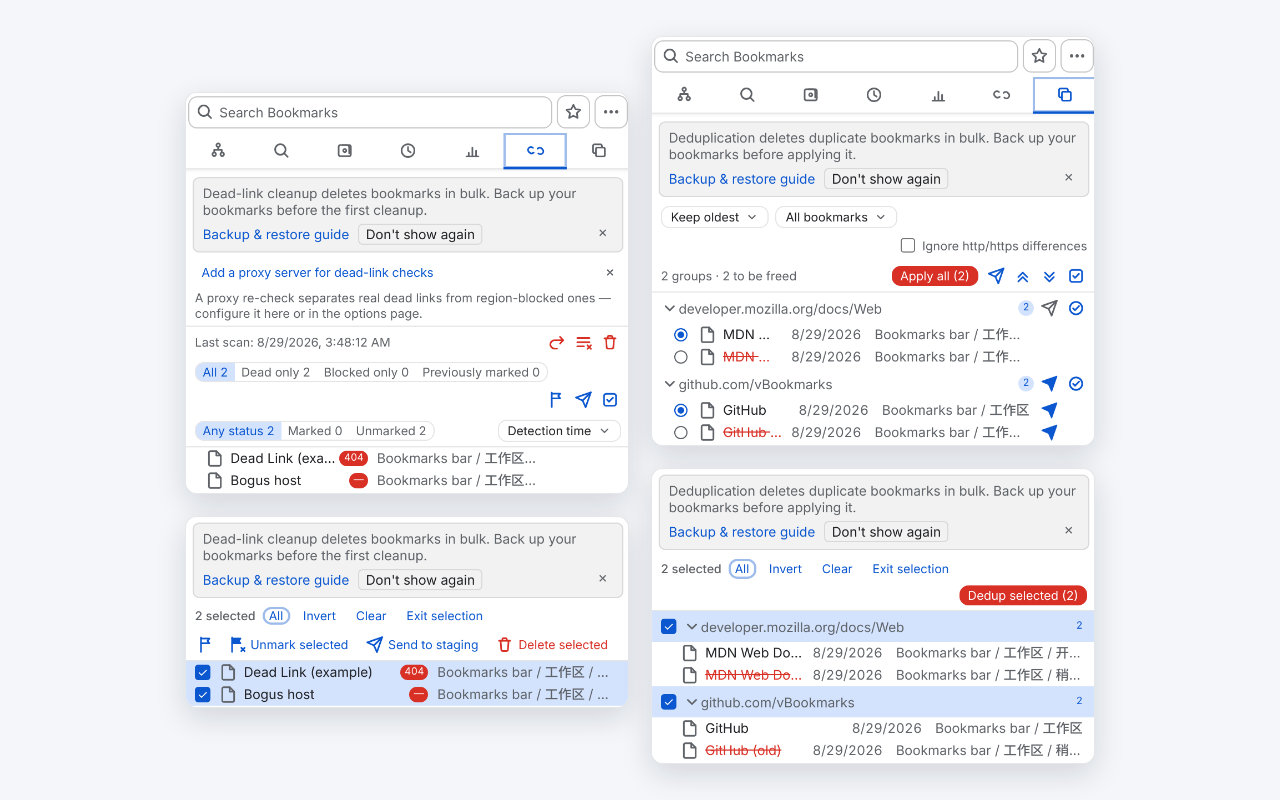Uncheck the Bogus host row checkbox
This screenshot has height=800, width=1280.
[203, 694]
